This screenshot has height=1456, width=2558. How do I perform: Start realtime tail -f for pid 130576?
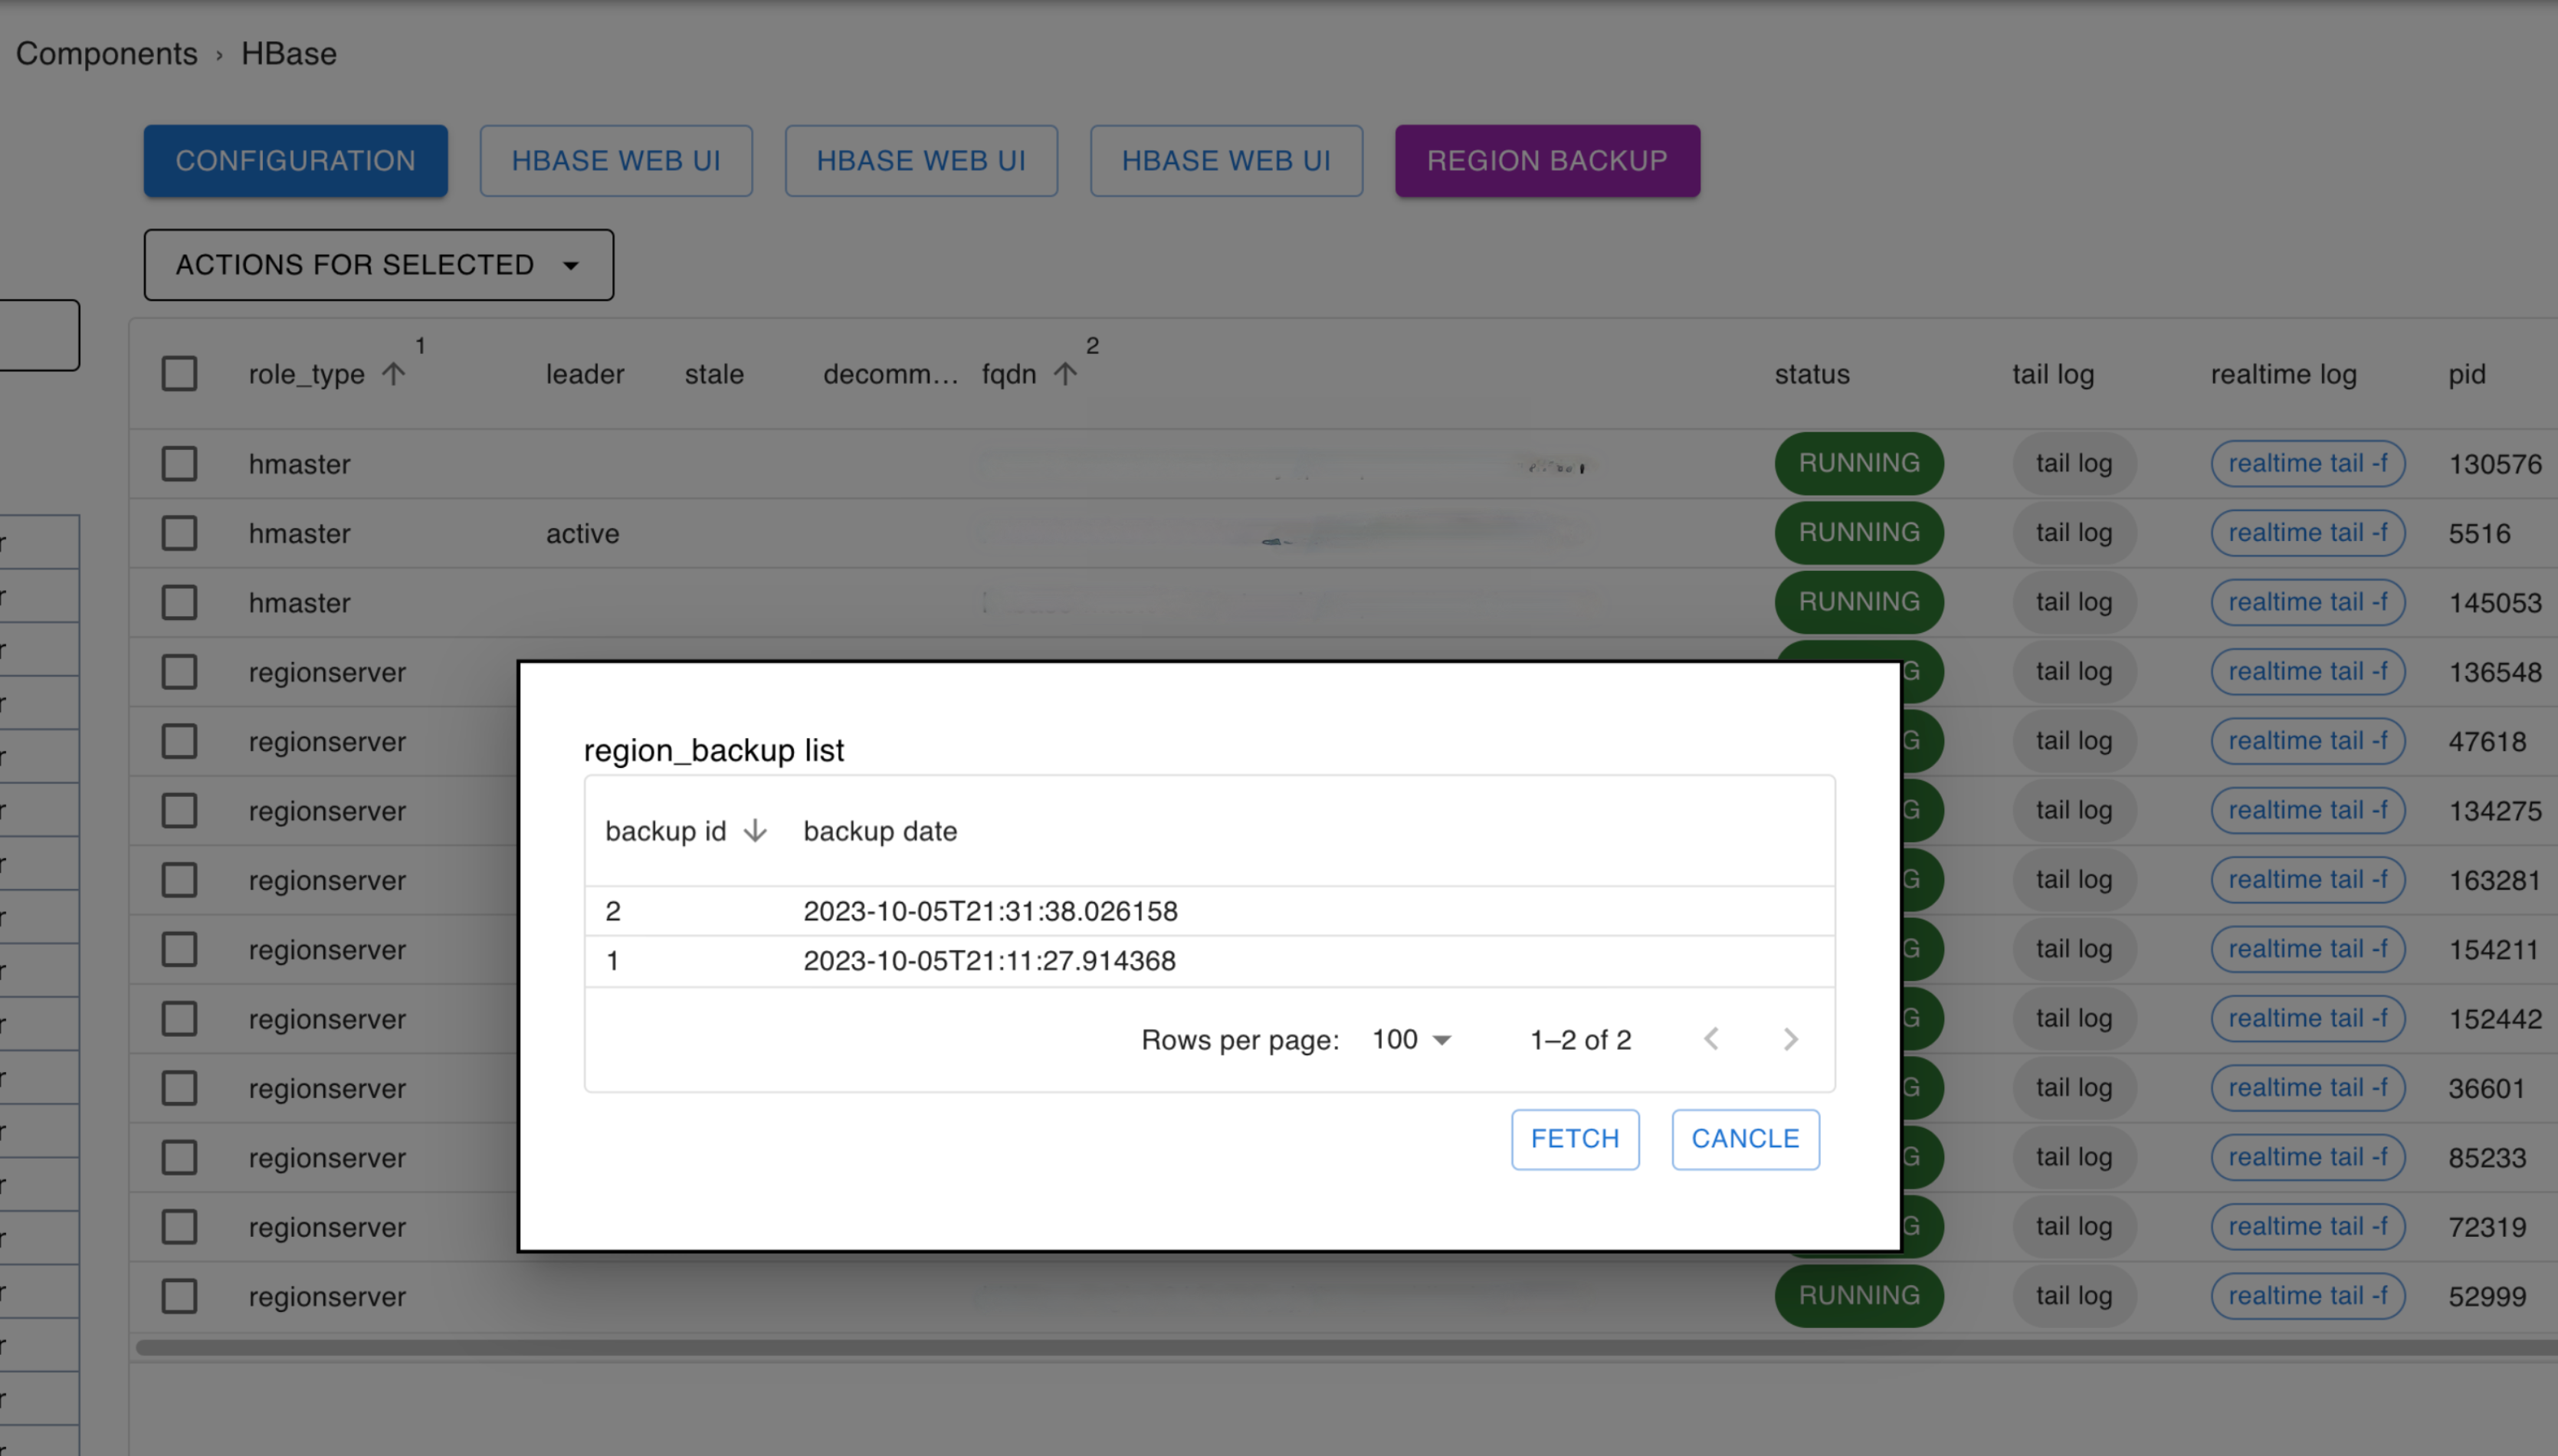click(2308, 463)
